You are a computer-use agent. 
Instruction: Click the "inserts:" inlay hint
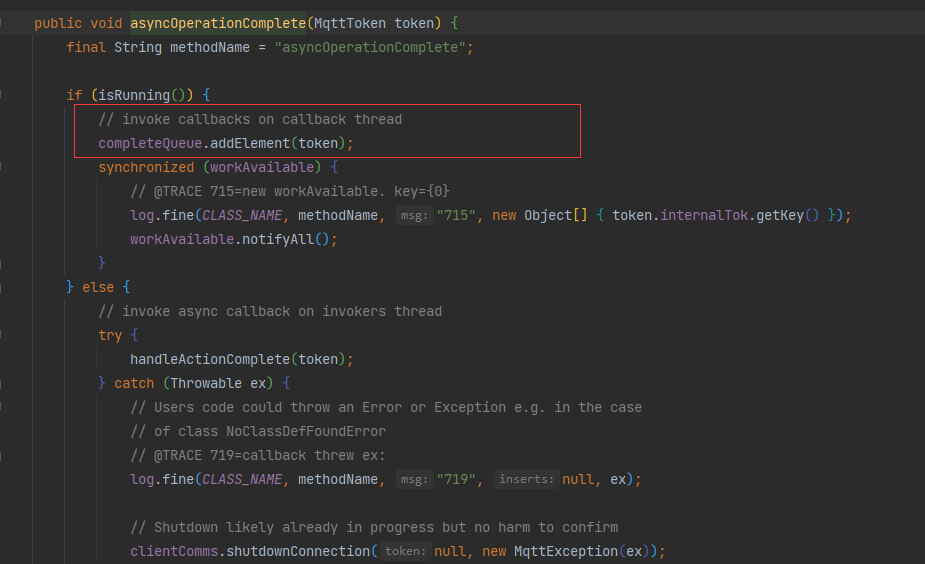(x=527, y=480)
